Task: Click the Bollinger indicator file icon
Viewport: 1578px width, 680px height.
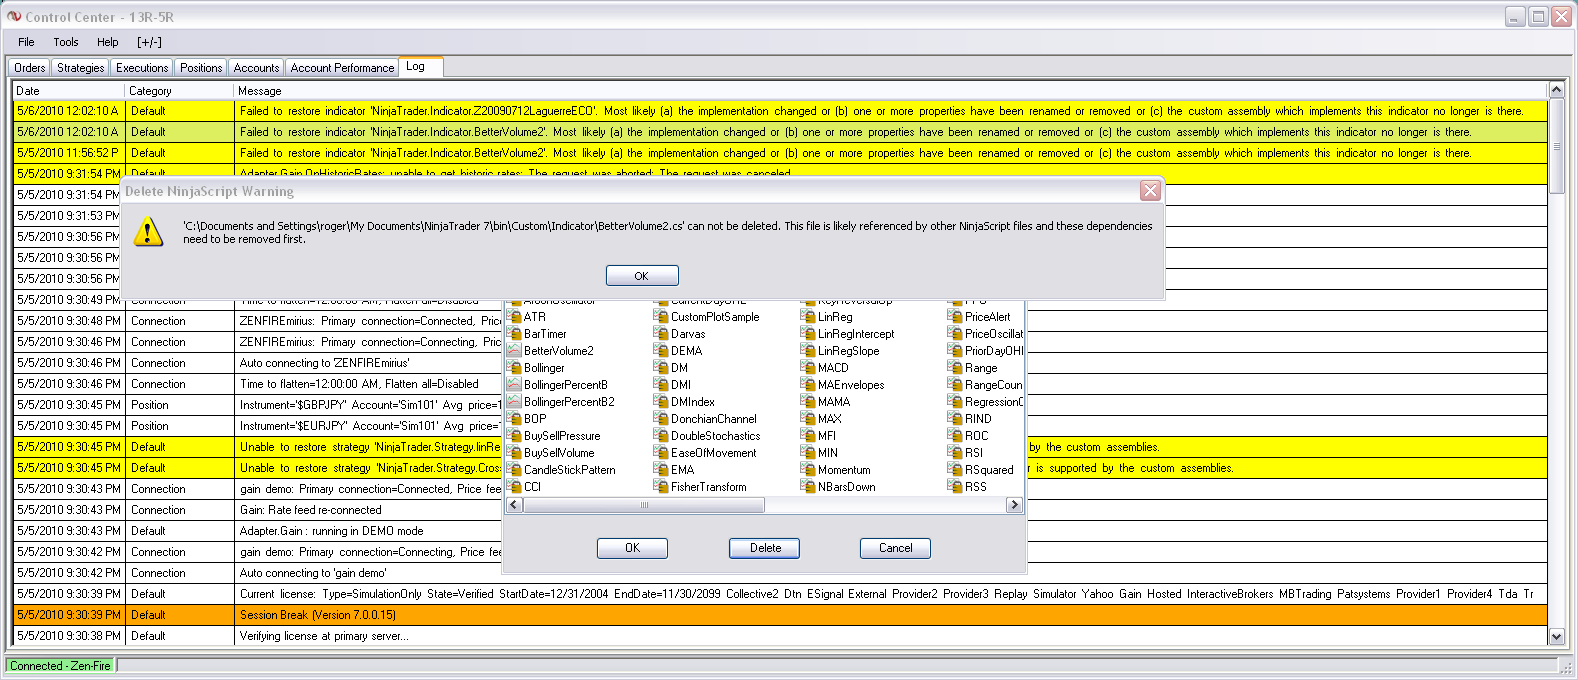Action: (515, 368)
